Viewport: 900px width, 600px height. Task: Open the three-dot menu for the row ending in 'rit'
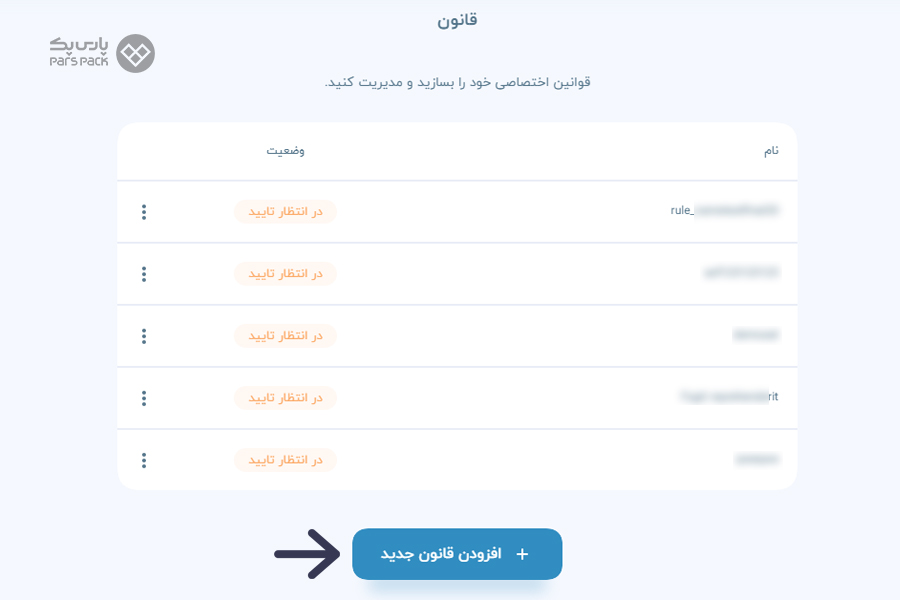[x=144, y=398]
